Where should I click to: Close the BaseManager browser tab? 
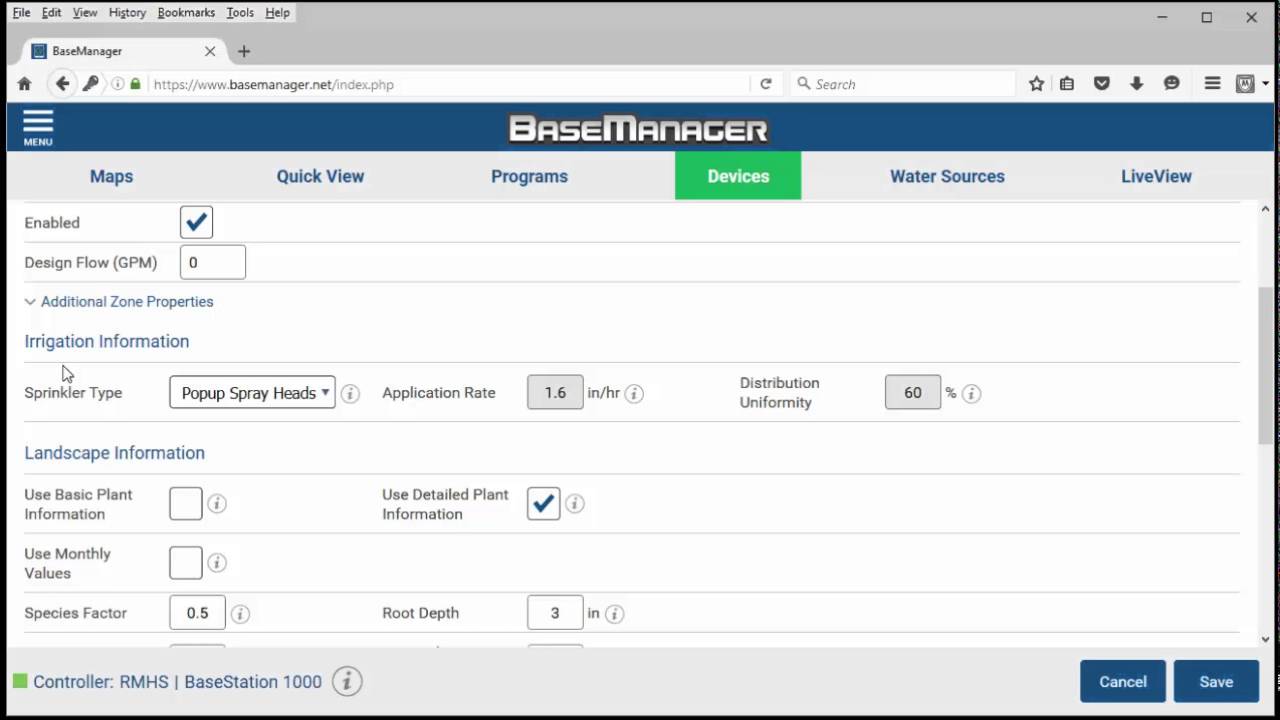(210, 51)
